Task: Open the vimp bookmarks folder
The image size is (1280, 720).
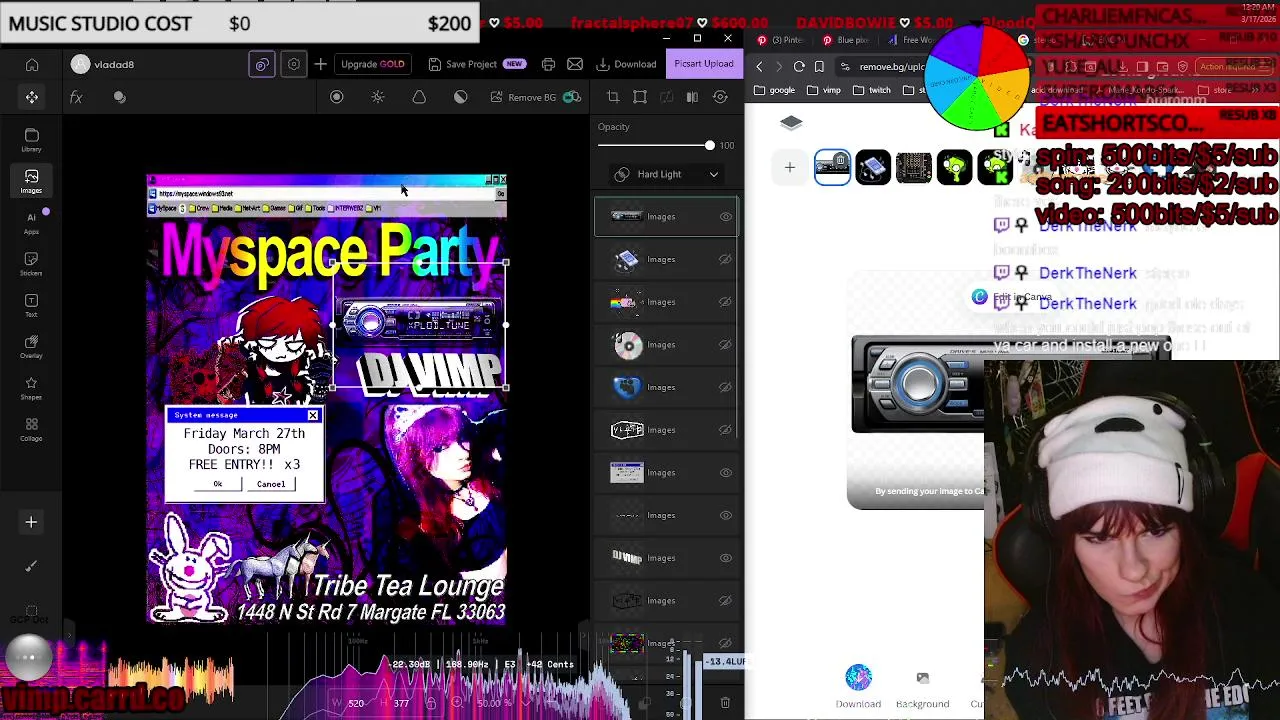Action: [824, 90]
